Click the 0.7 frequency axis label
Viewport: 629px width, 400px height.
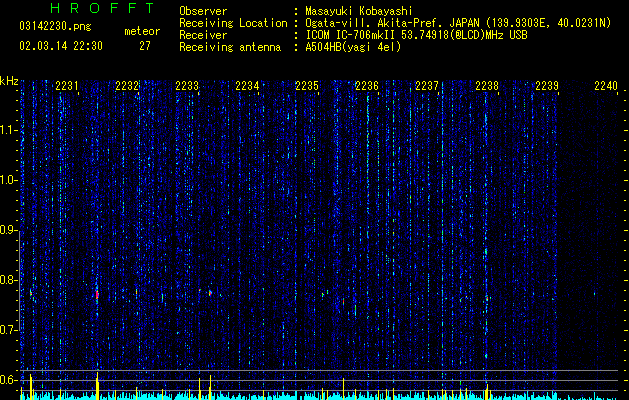click(9, 330)
